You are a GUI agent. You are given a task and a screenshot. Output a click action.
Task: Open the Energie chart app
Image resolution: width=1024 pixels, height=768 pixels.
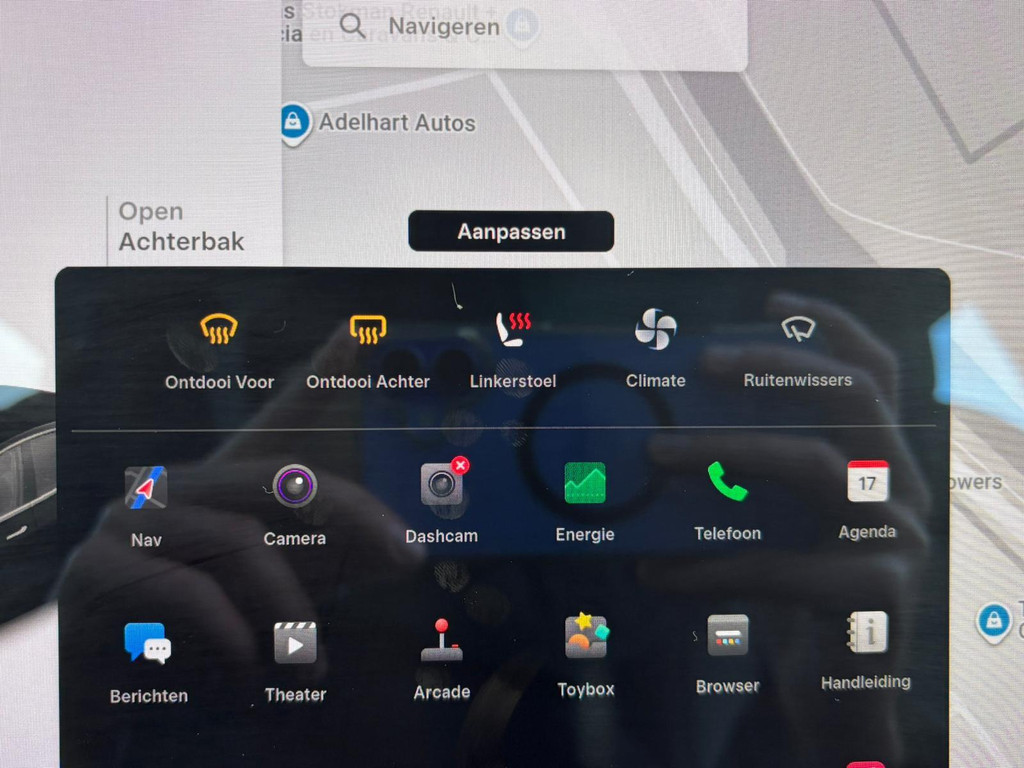(585, 483)
